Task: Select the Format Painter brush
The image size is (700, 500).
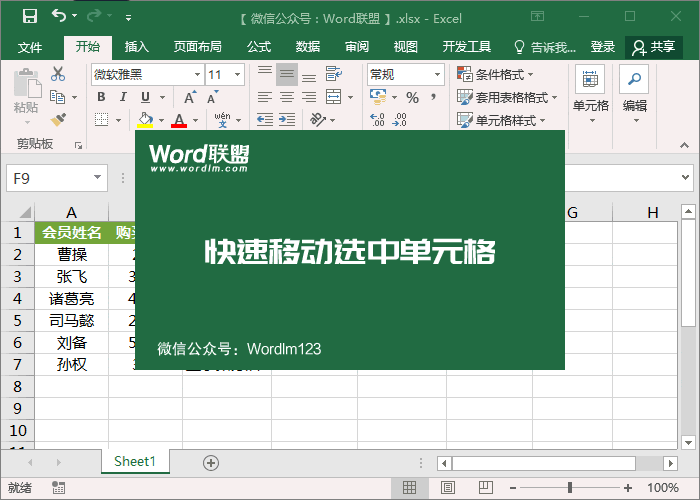Action: [x=58, y=120]
